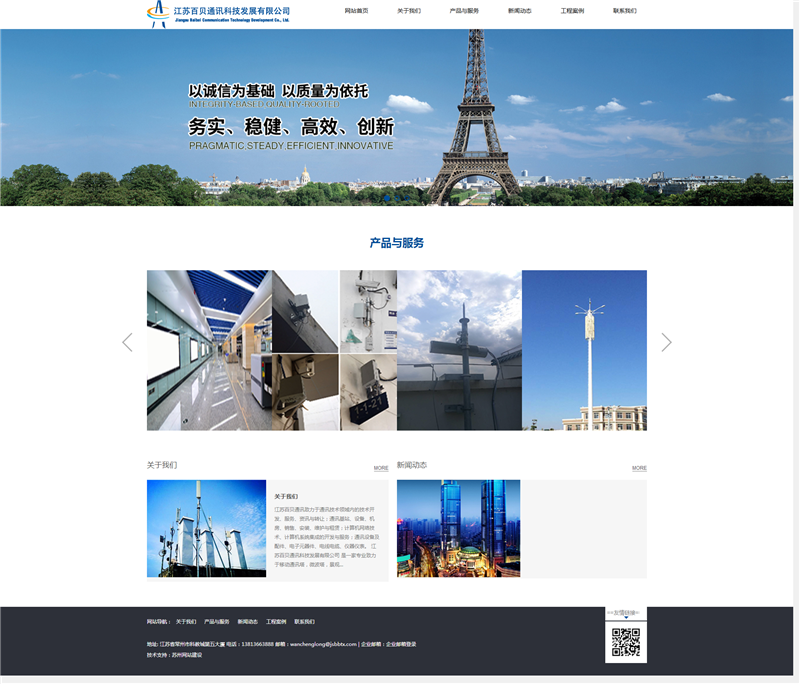Click the PRAGMATIC,STEADY,EFFICIENT,INNOVATIVE banner text
The height and width of the screenshot is (684, 800).
(291, 146)
